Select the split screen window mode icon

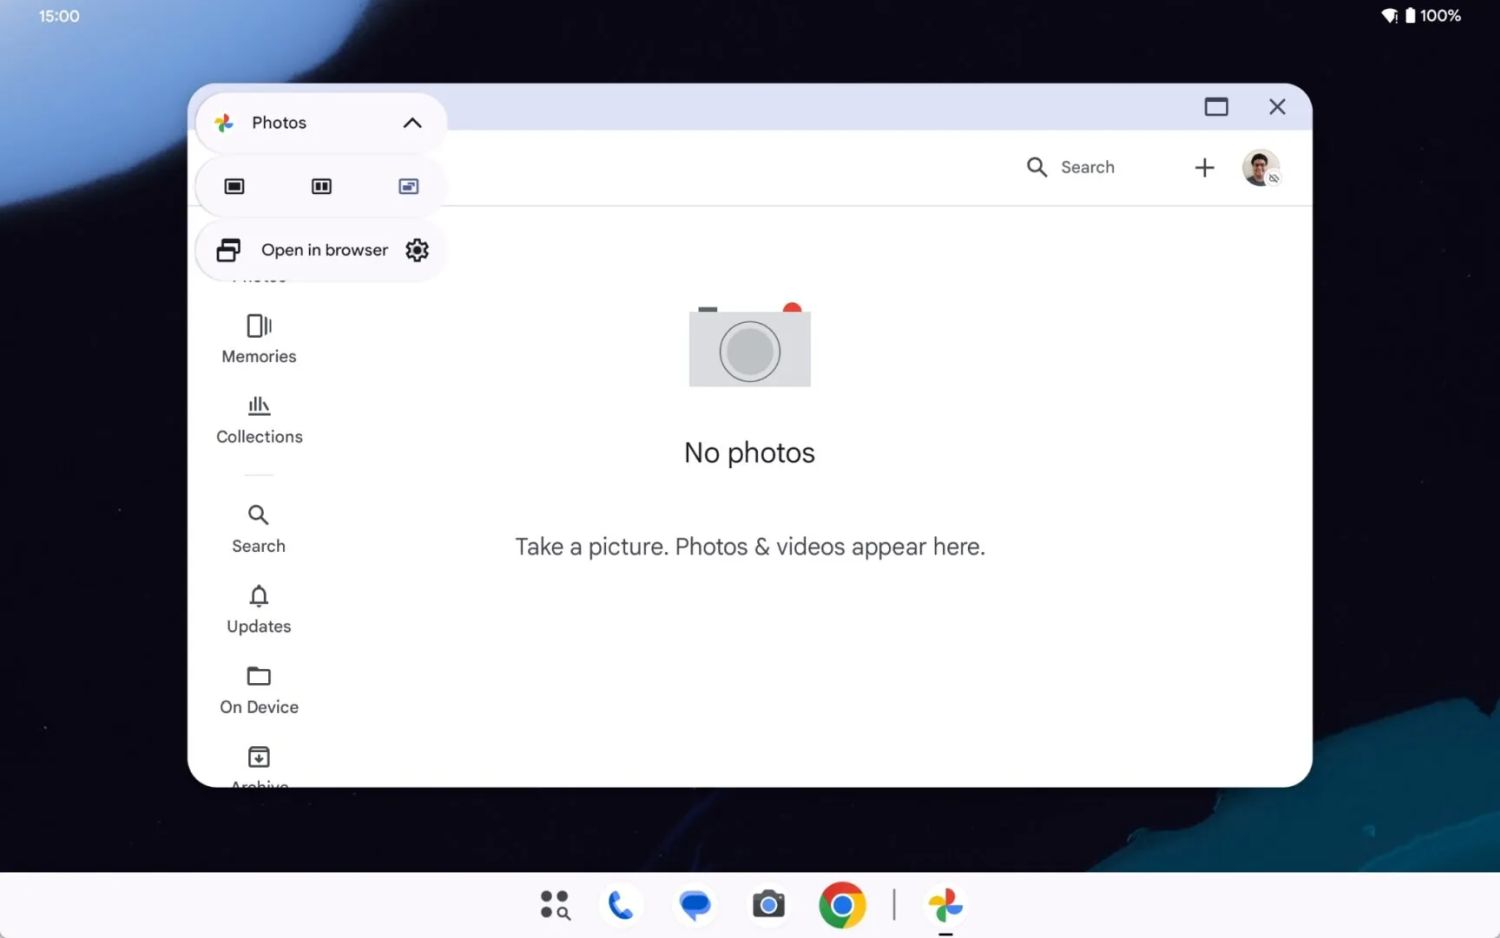[x=321, y=187]
